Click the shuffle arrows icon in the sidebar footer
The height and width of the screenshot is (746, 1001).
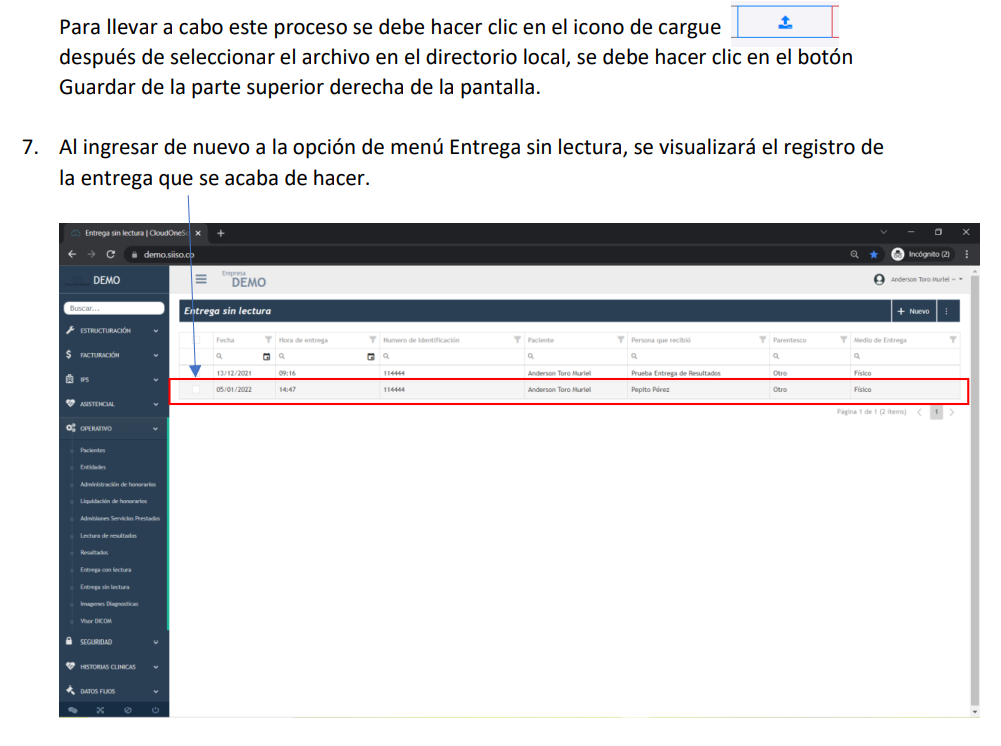100,710
